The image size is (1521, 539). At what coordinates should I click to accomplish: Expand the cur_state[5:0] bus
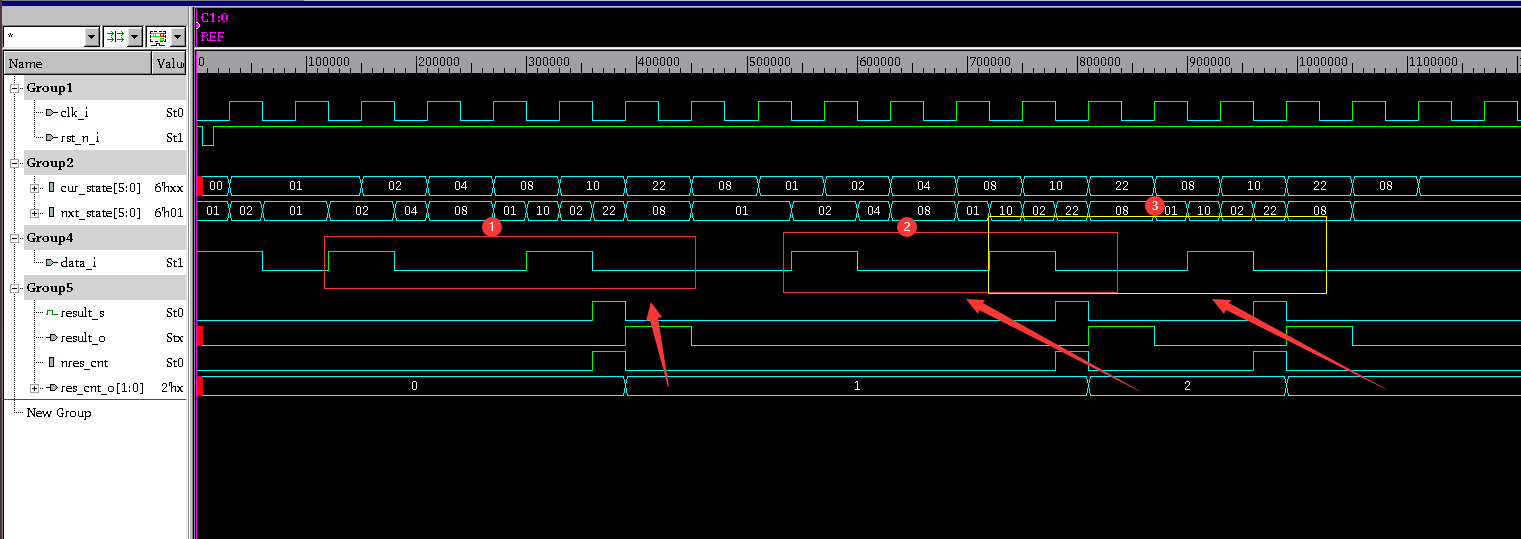coord(35,188)
